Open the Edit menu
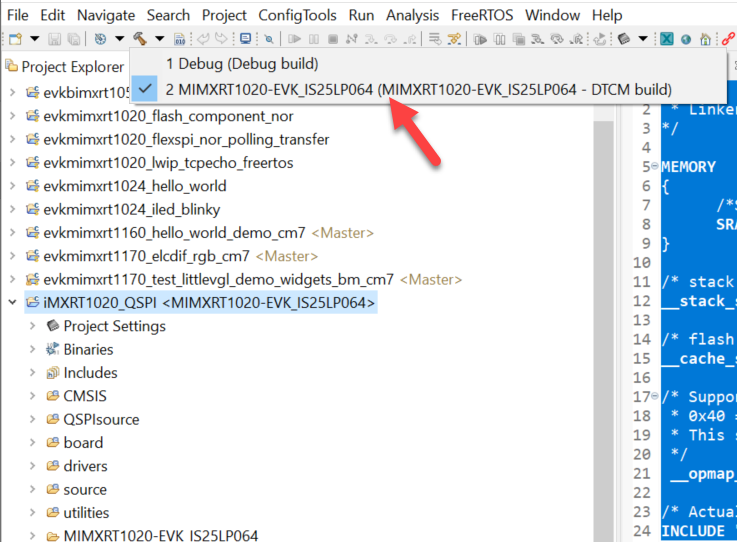This screenshot has height=542, width=737. [52, 16]
